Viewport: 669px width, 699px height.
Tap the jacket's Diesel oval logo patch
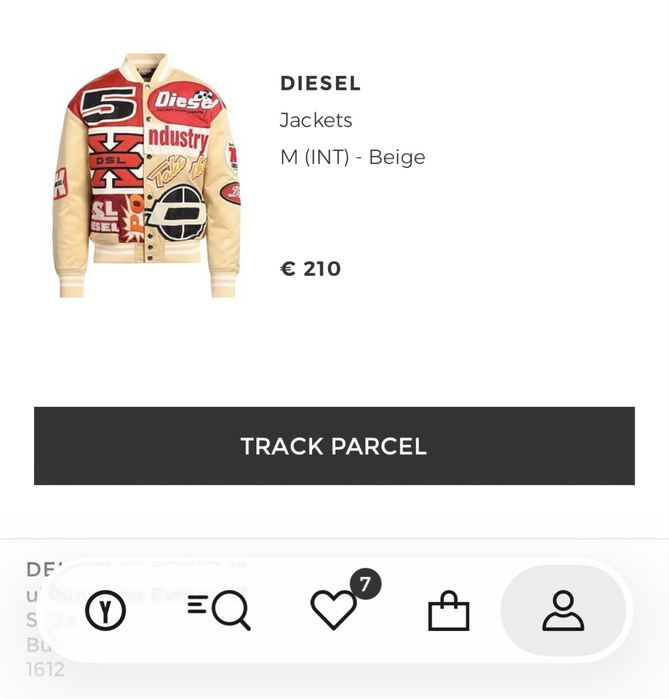185,102
